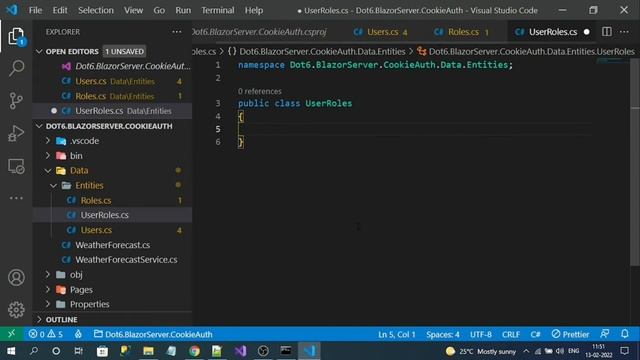Expand the obj folder
Viewport: 640px width, 360px height.
[x=48, y=275]
